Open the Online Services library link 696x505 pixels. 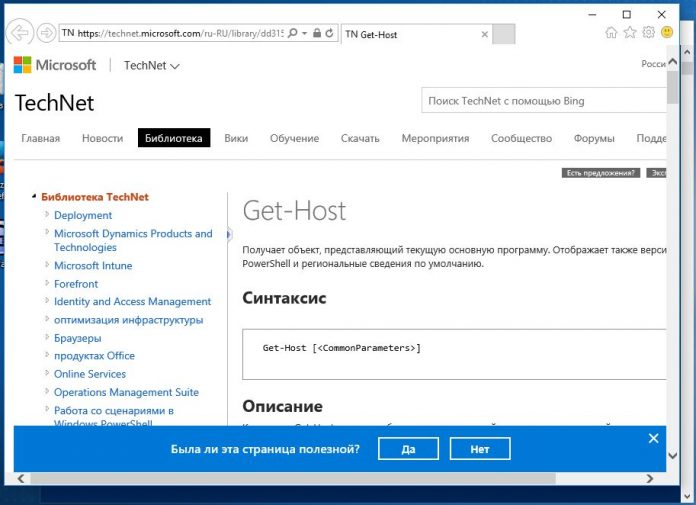pyautogui.click(x=90, y=374)
